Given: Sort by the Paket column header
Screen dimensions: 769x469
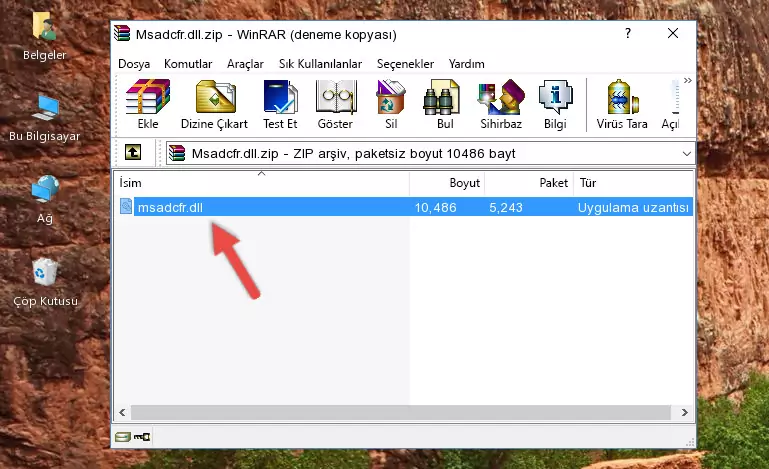Looking at the screenshot, I should click(529, 183).
